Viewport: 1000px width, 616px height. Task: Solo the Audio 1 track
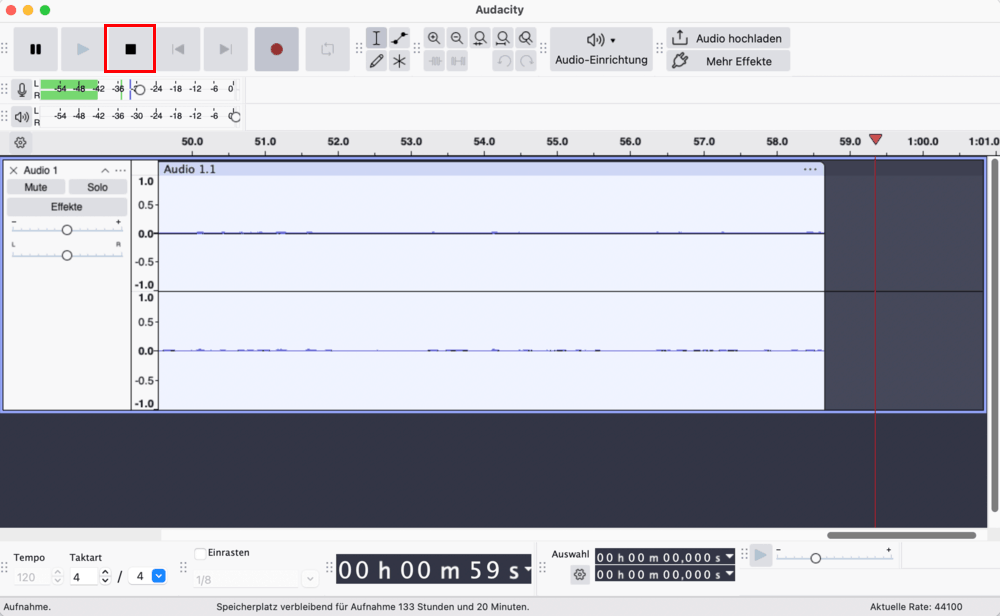click(x=98, y=187)
